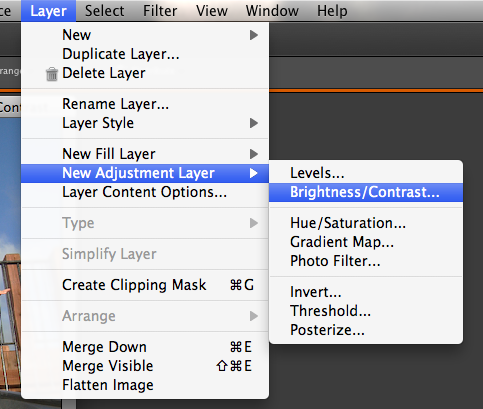Expand the New Fill Layer submenu arrow
The width and height of the screenshot is (483, 409).
tap(254, 154)
